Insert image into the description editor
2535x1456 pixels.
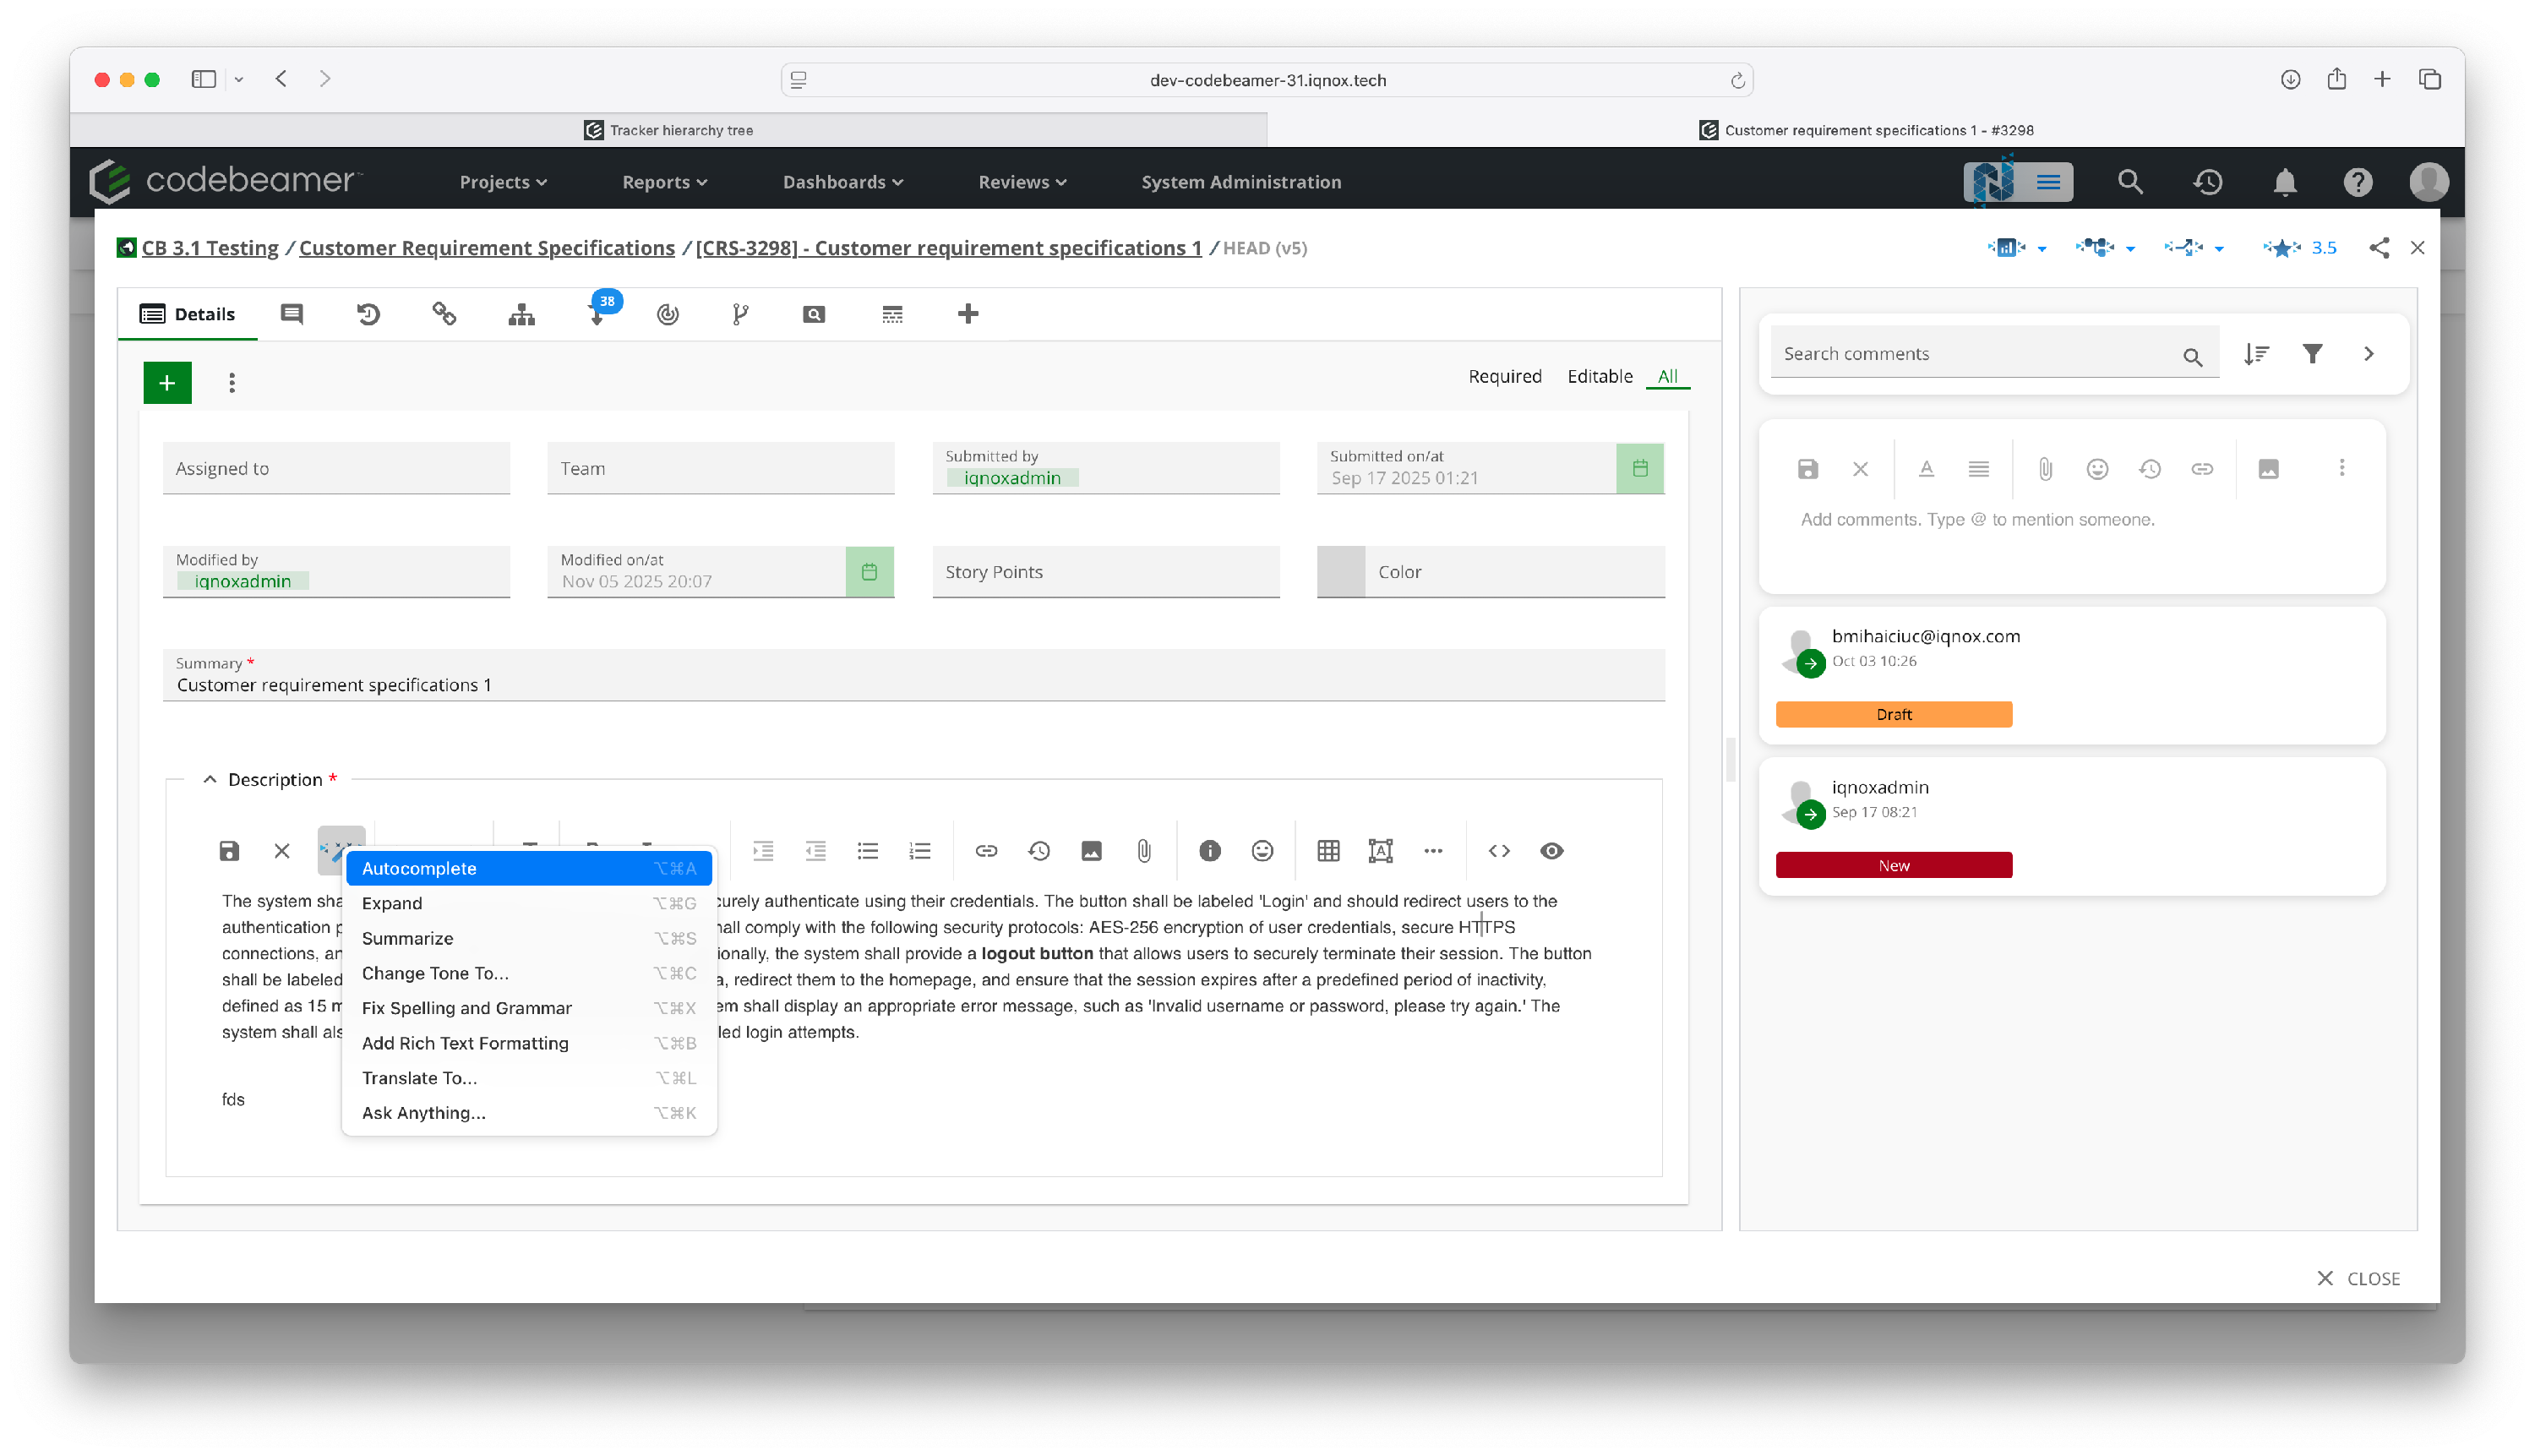point(1091,851)
